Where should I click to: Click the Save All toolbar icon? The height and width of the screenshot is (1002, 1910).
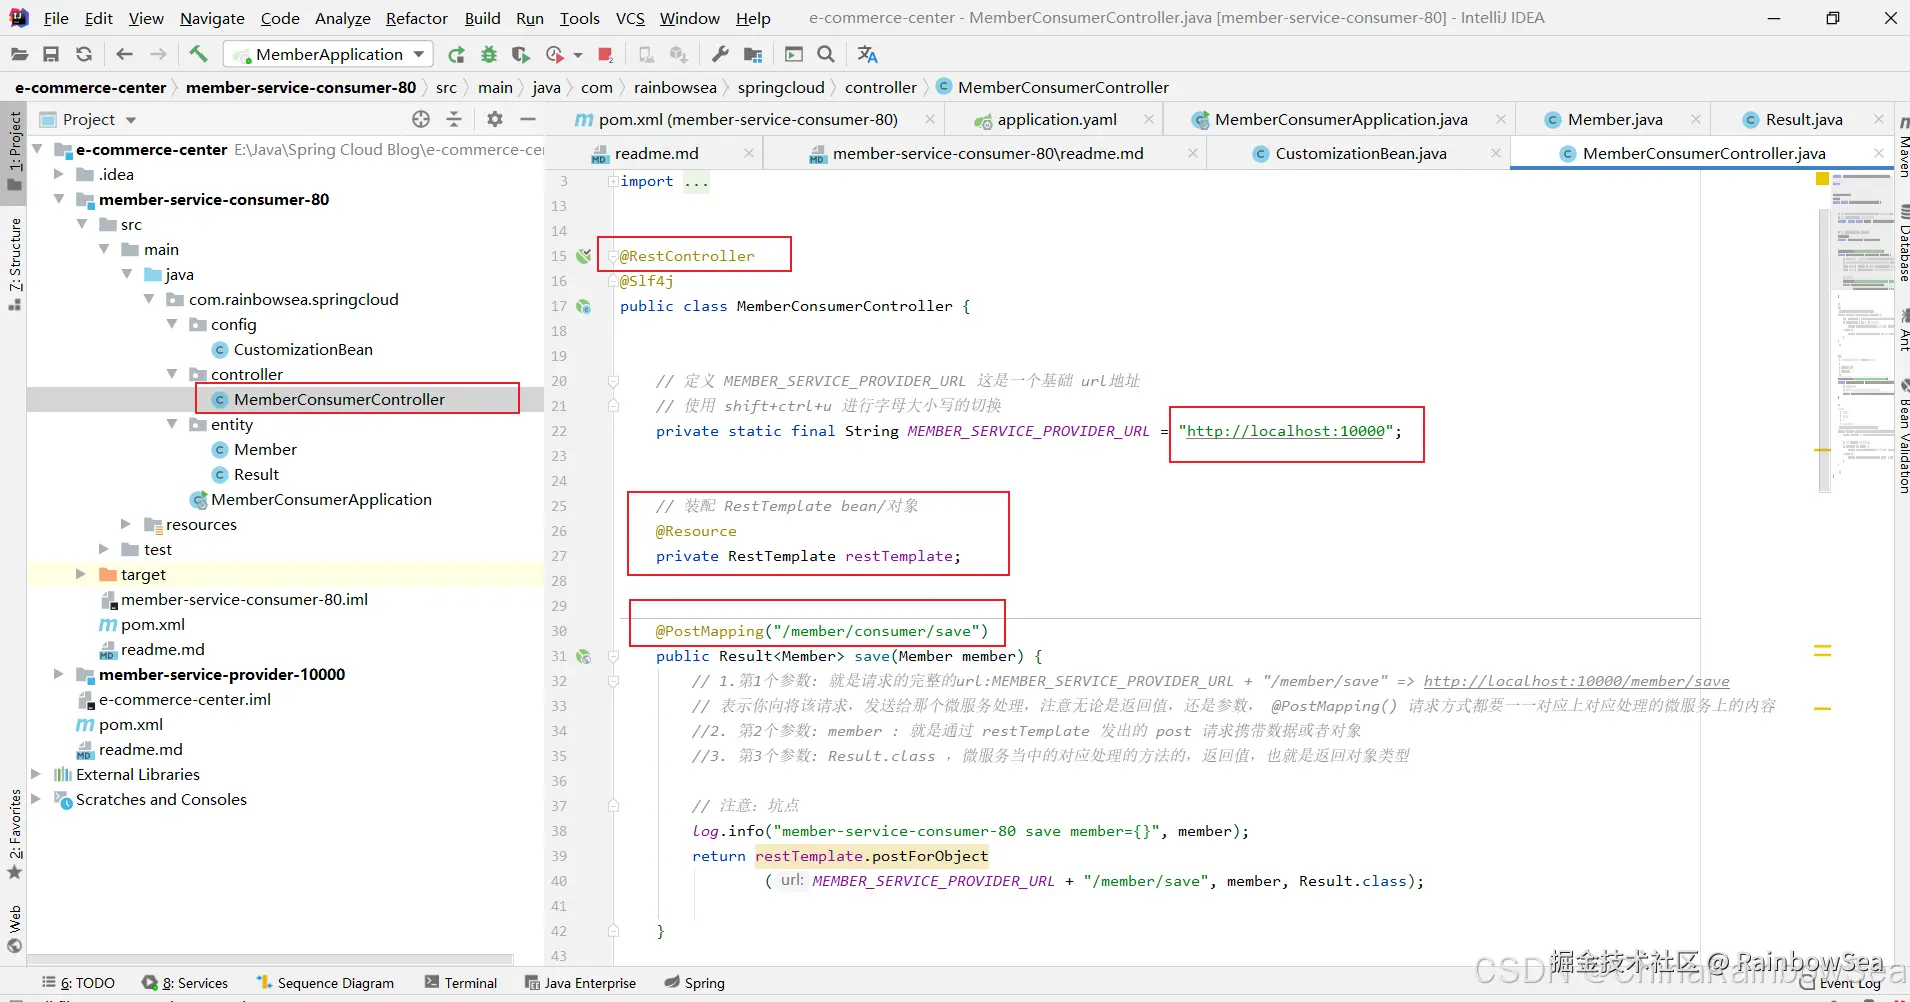(x=51, y=54)
